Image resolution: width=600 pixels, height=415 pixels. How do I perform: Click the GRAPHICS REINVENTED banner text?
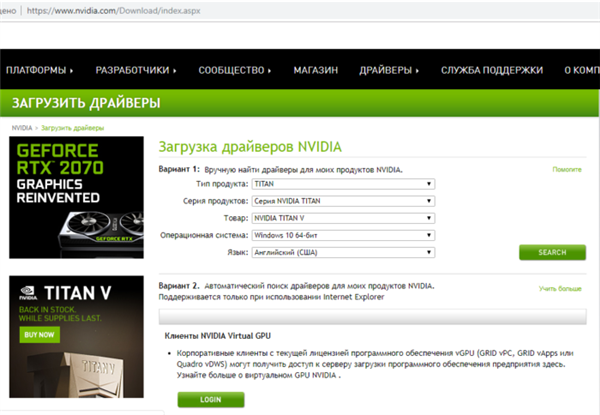coord(58,191)
